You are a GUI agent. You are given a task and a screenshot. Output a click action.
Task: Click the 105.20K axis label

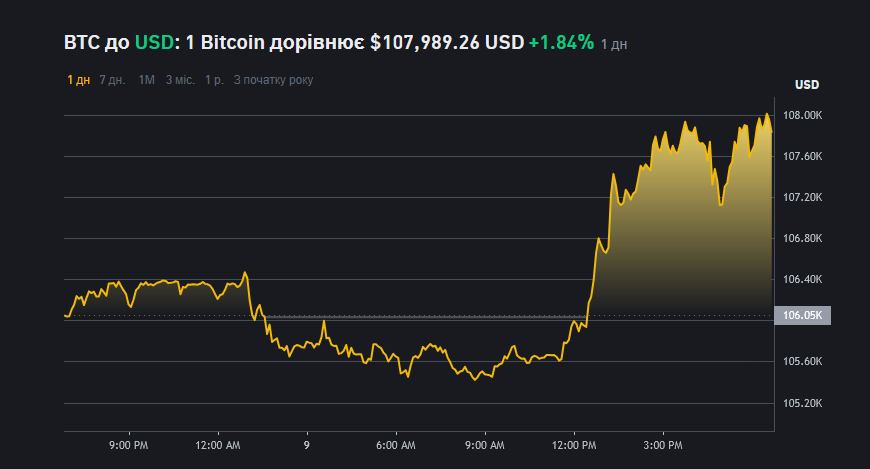coord(802,404)
